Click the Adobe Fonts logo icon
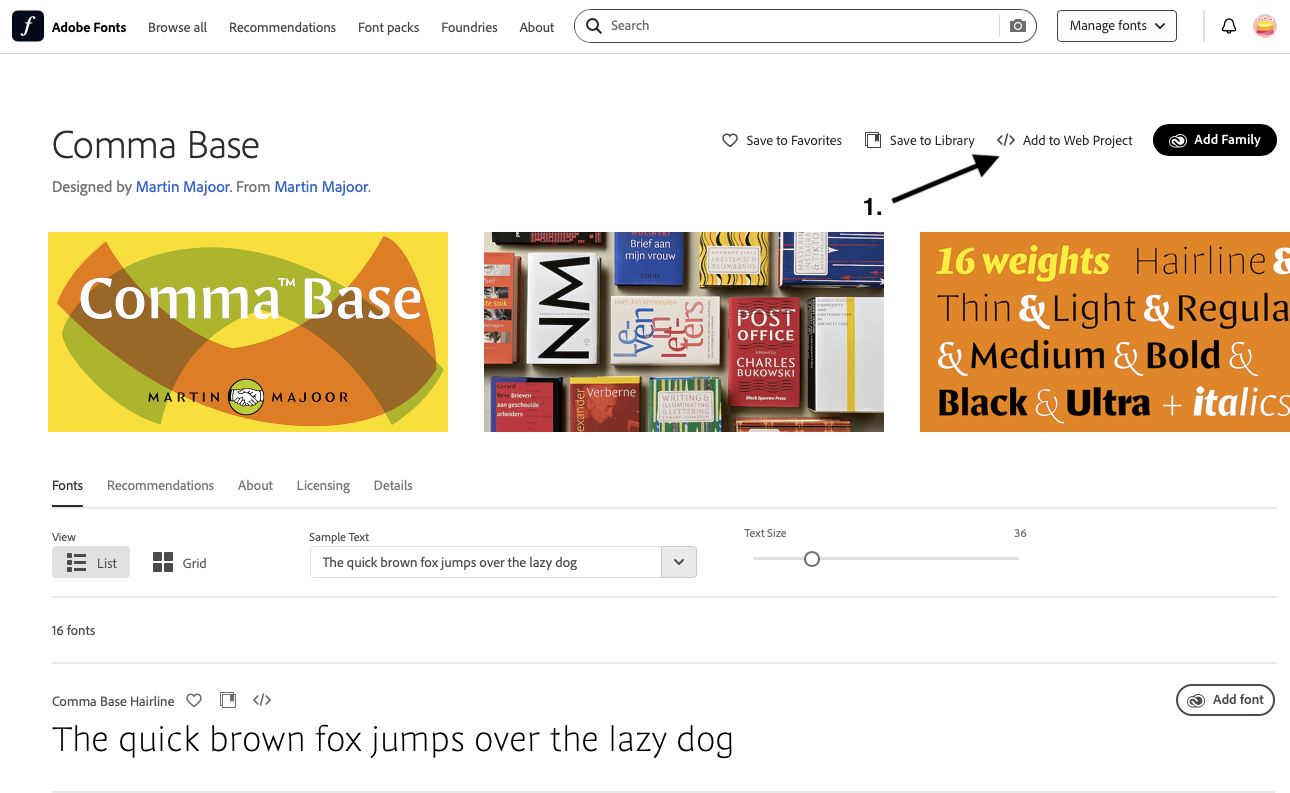This screenshot has height=793, width=1290. click(x=28, y=27)
